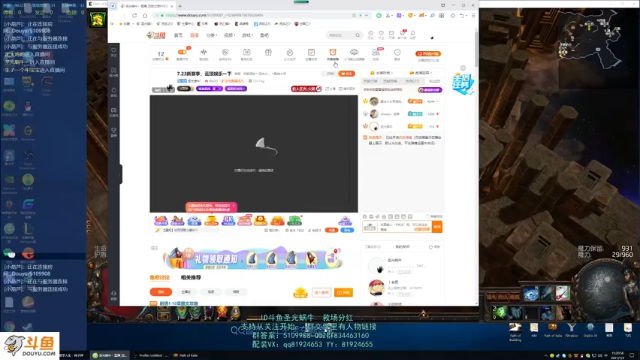Open the history clock icon in header
The height and width of the screenshot is (360, 640).
[370, 34]
